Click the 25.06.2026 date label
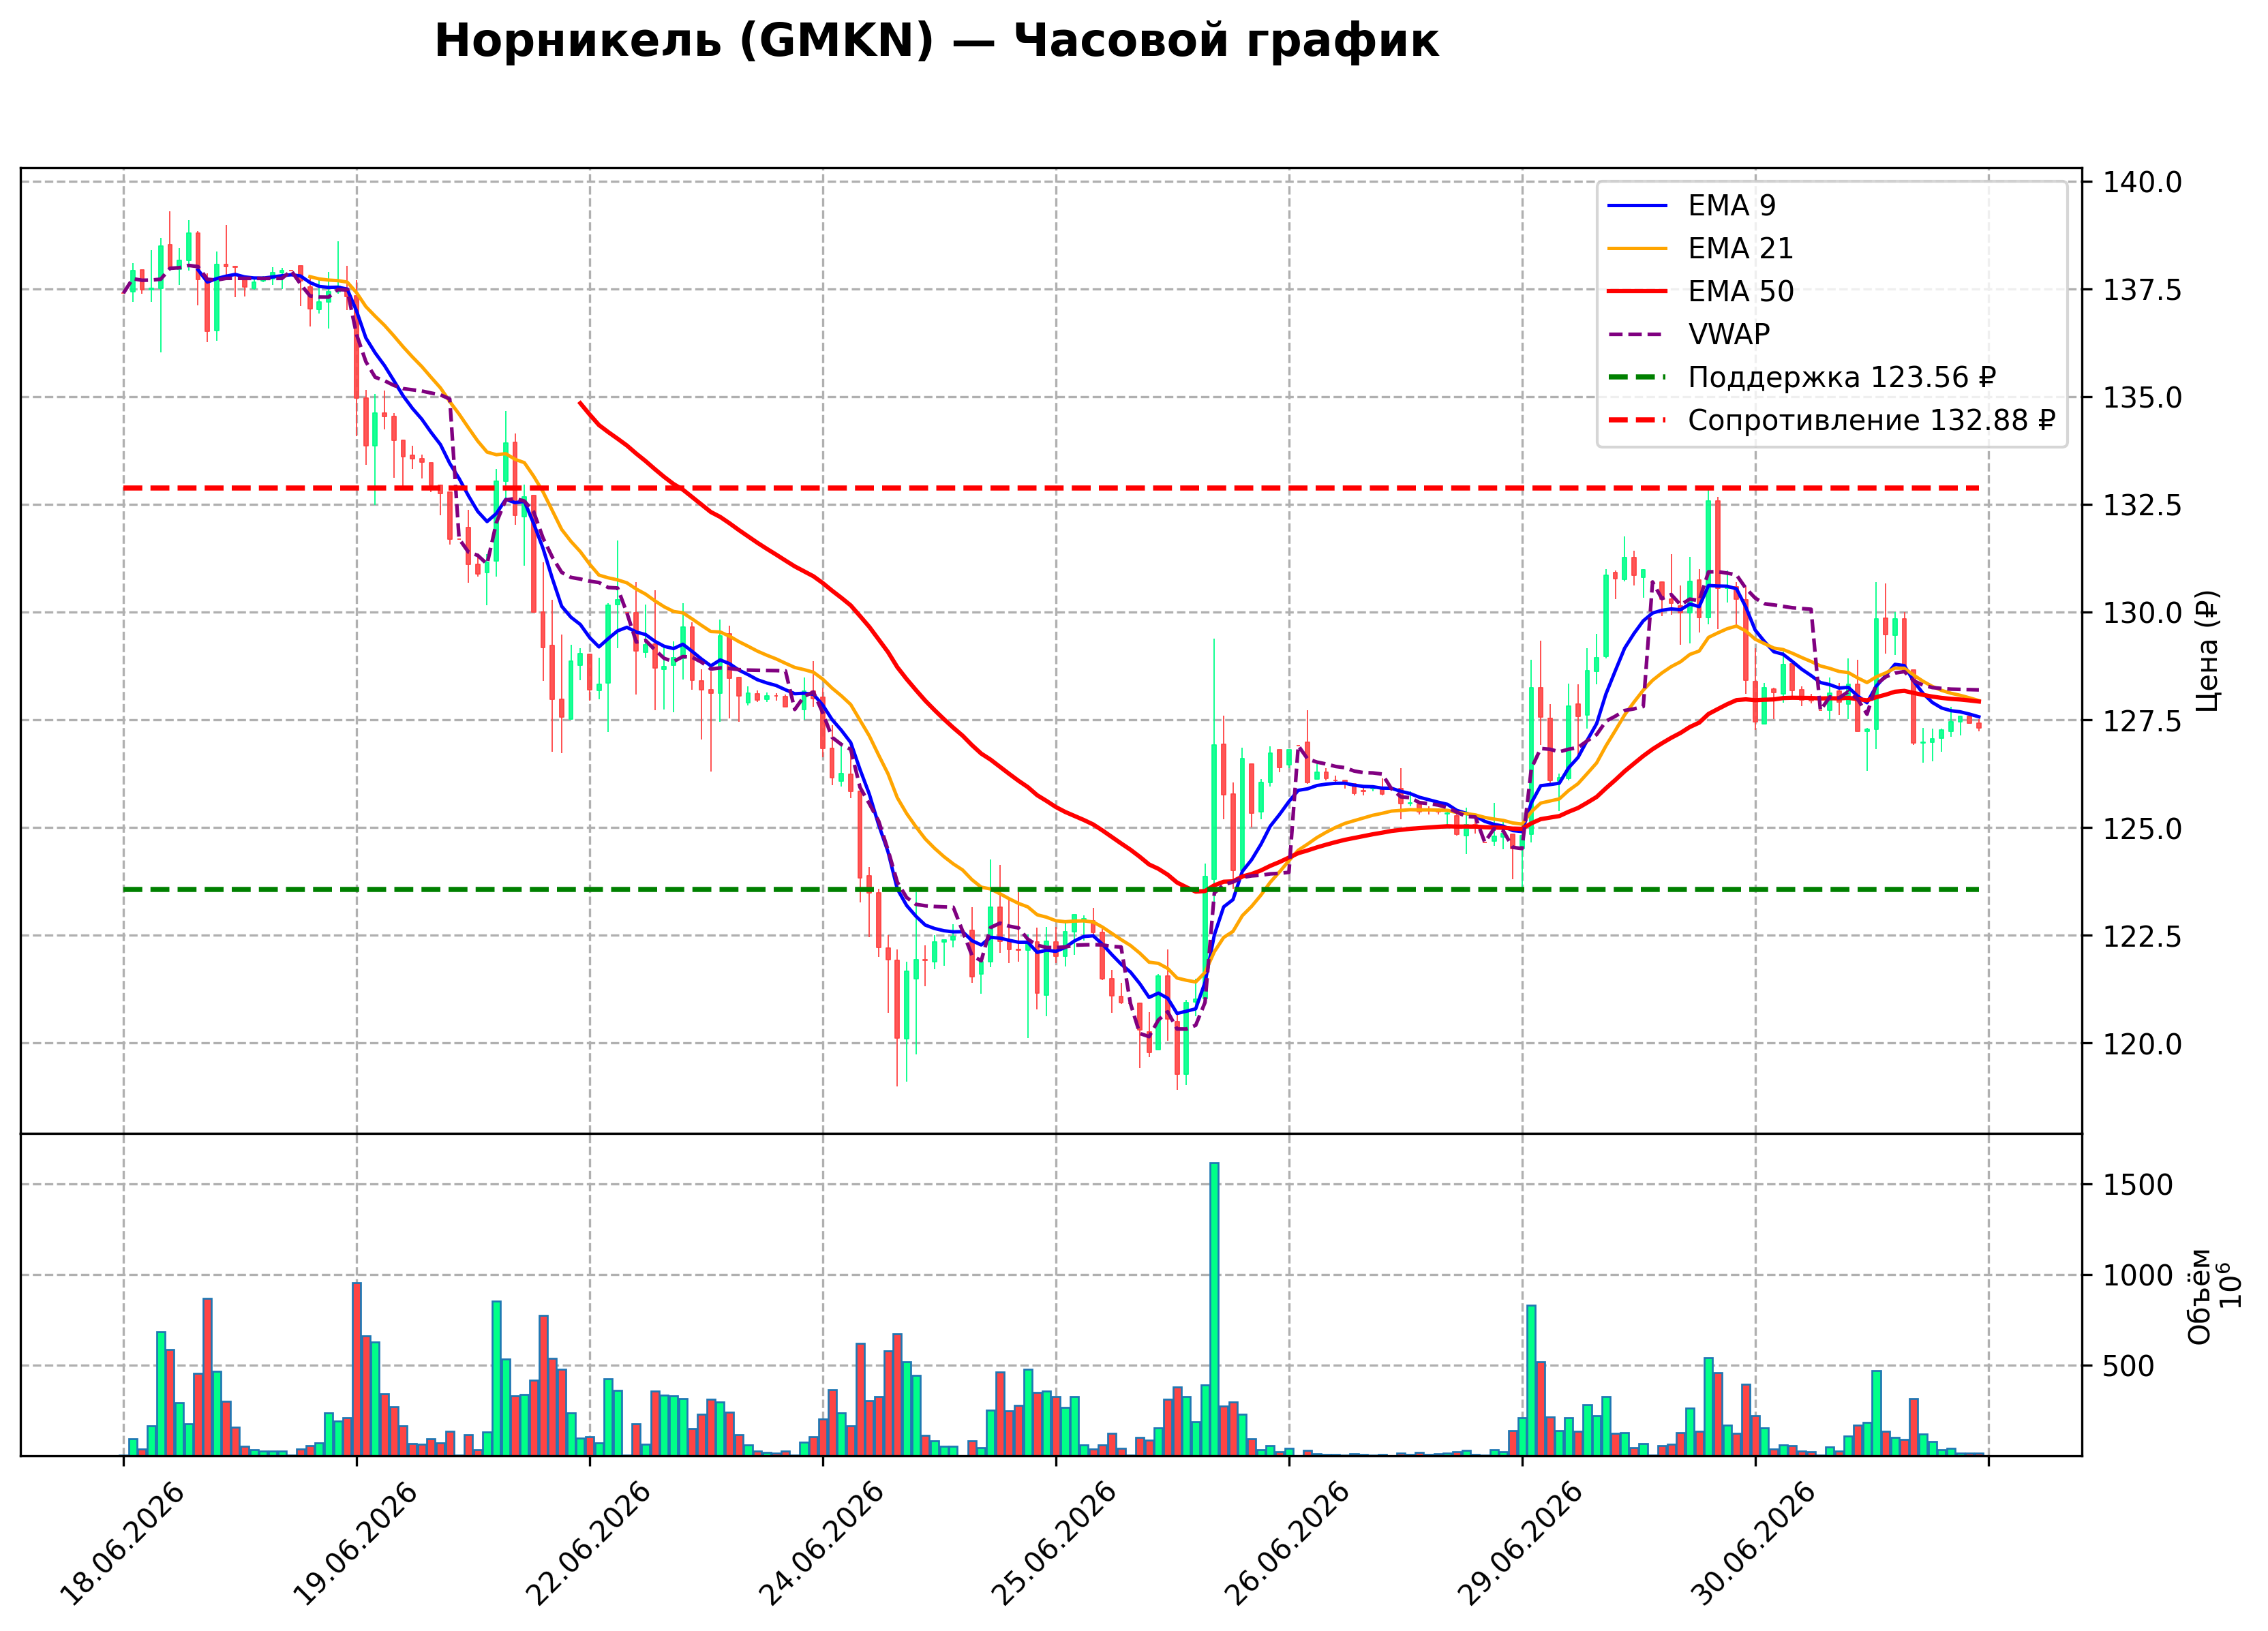Viewport: 2268px width, 1631px height. click(1054, 1543)
